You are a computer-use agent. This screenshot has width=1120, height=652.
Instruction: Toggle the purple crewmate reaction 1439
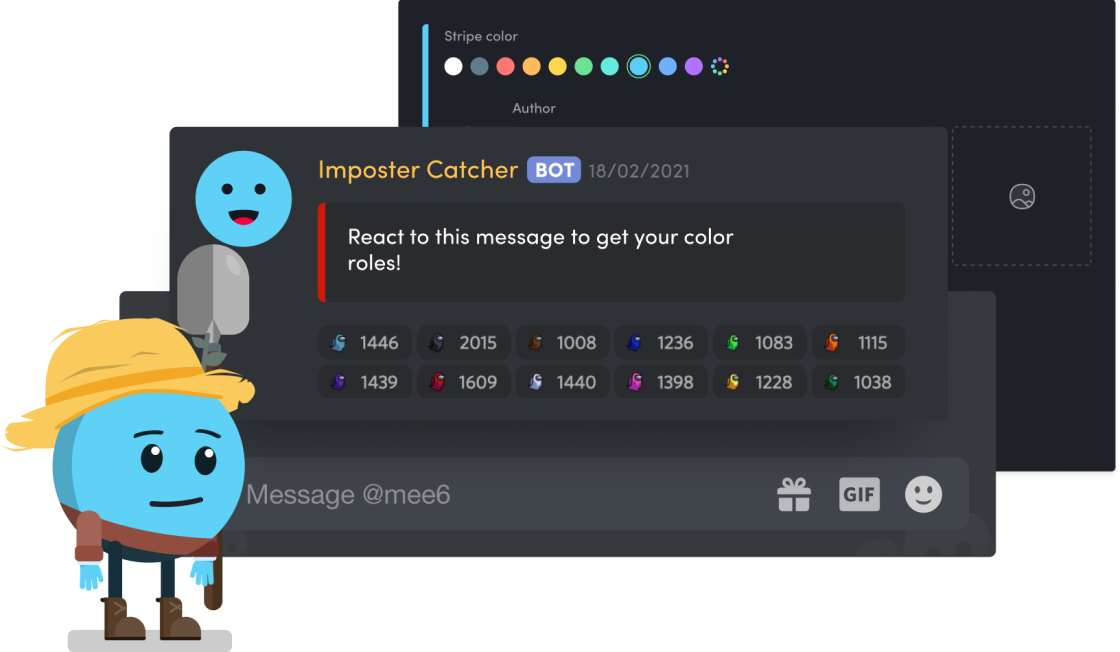point(365,382)
